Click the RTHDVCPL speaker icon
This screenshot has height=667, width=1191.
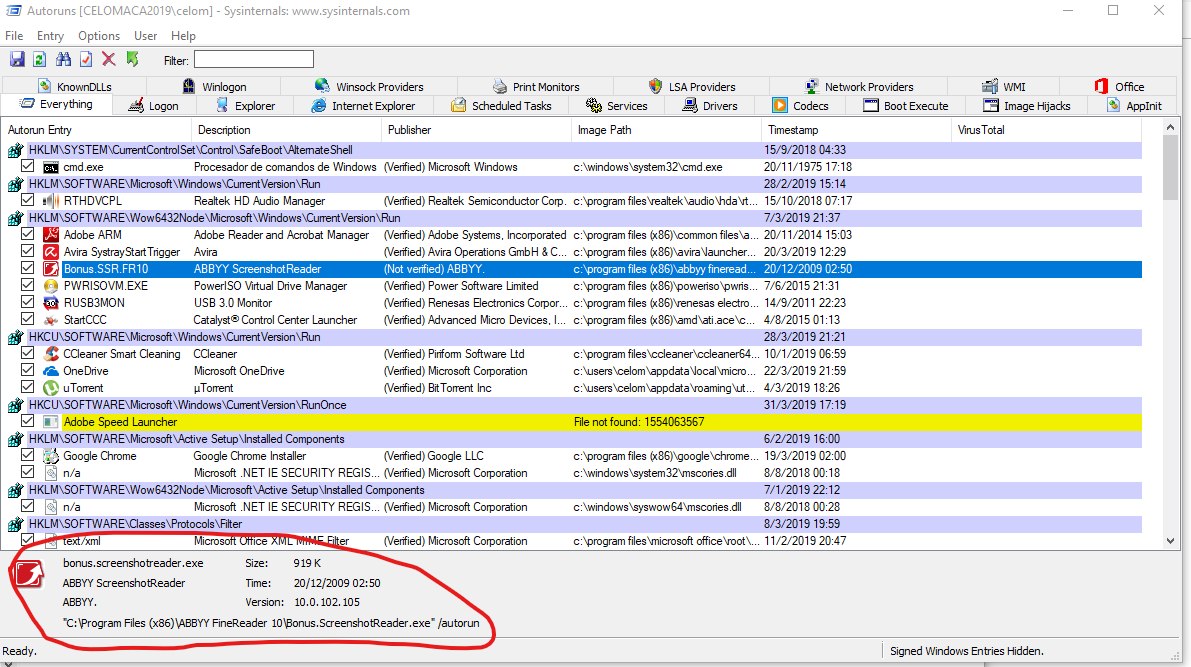(51, 201)
